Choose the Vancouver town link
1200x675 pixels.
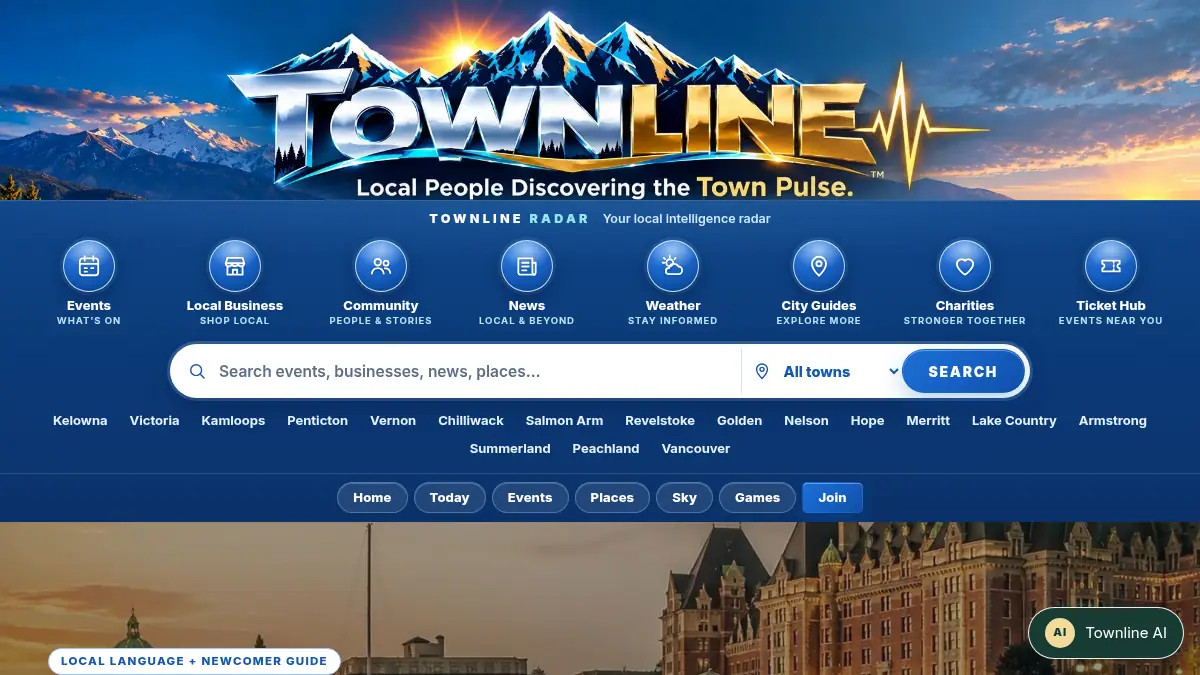696,449
